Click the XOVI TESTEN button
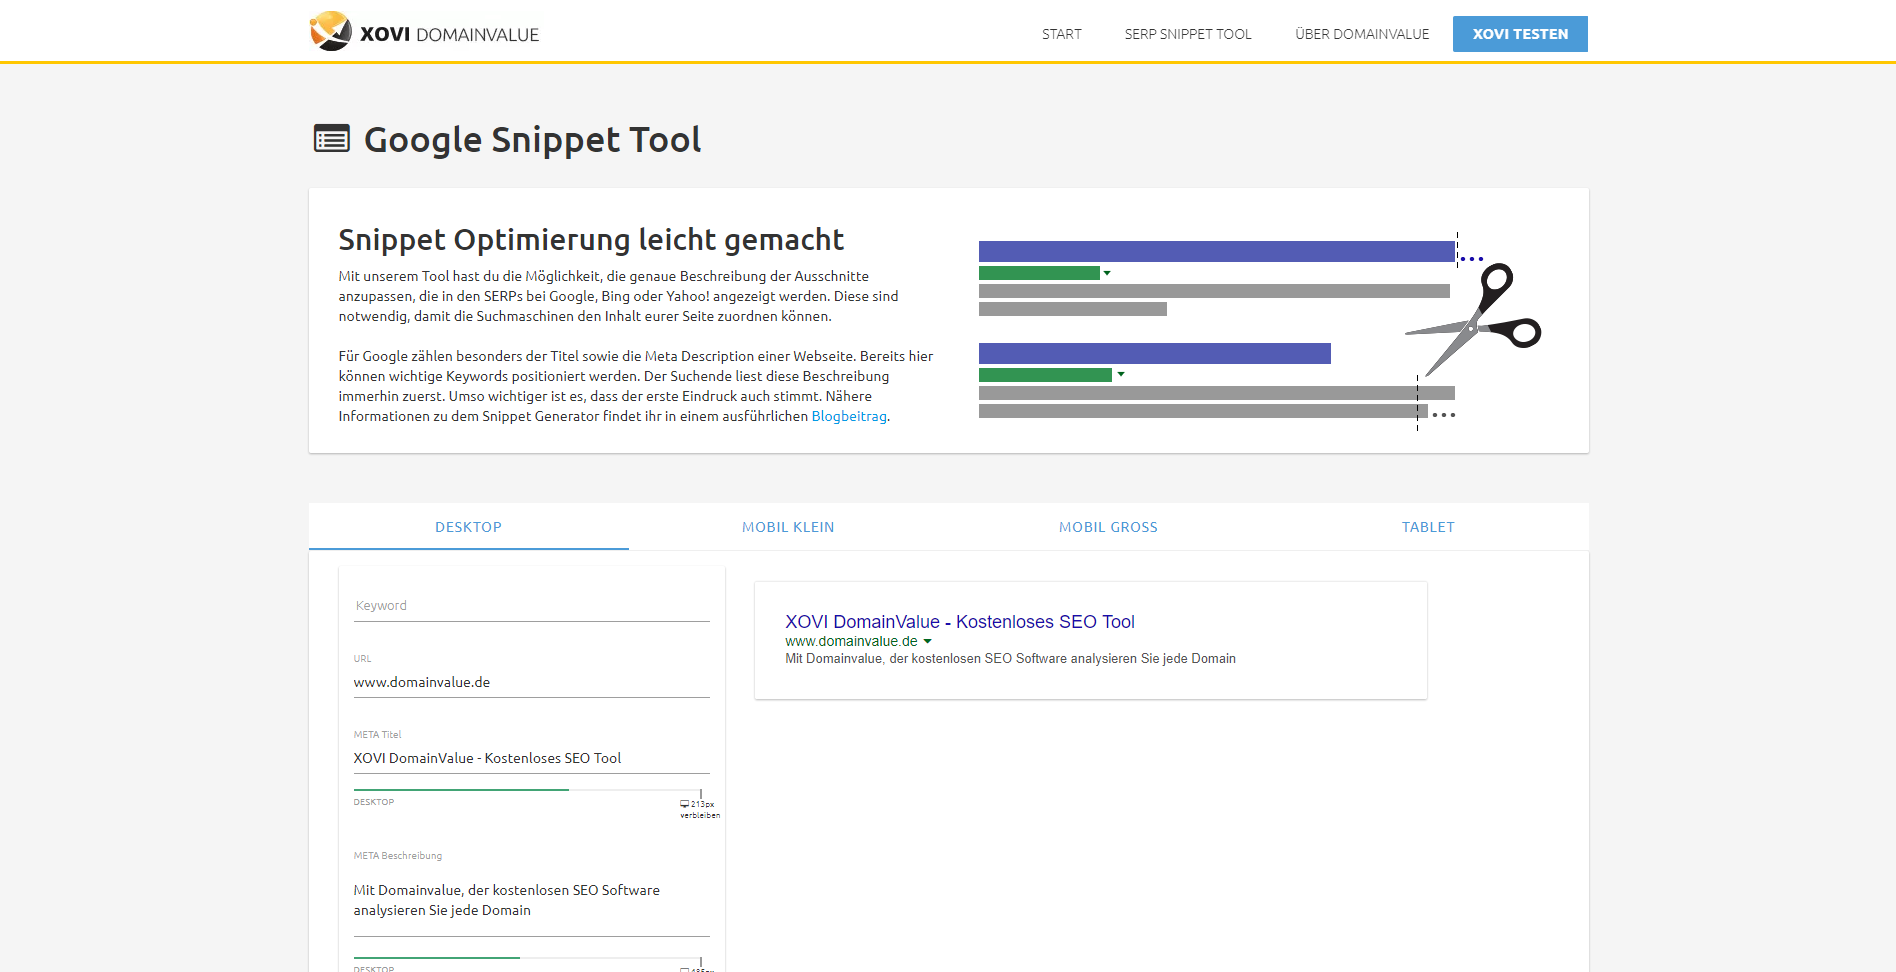This screenshot has height=972, width=1896. (x=1520, y=34)
